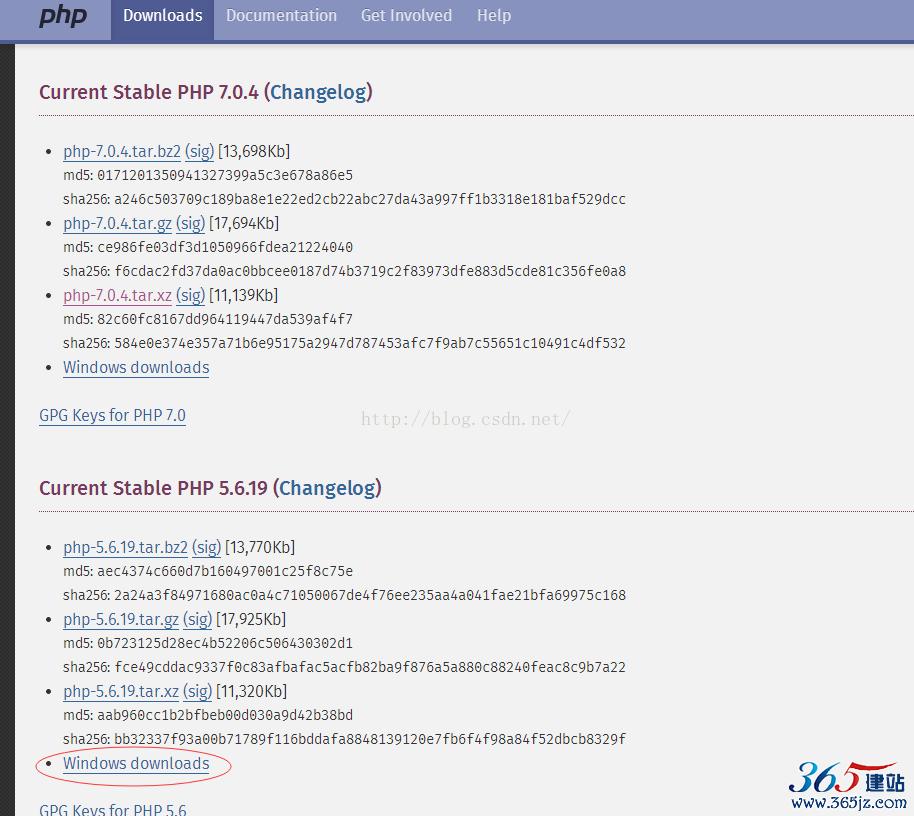Screen dimensions: 914x816
Task: Open sig link for php-7.0.4.tar.bz2
Action: tap(199, 152)
